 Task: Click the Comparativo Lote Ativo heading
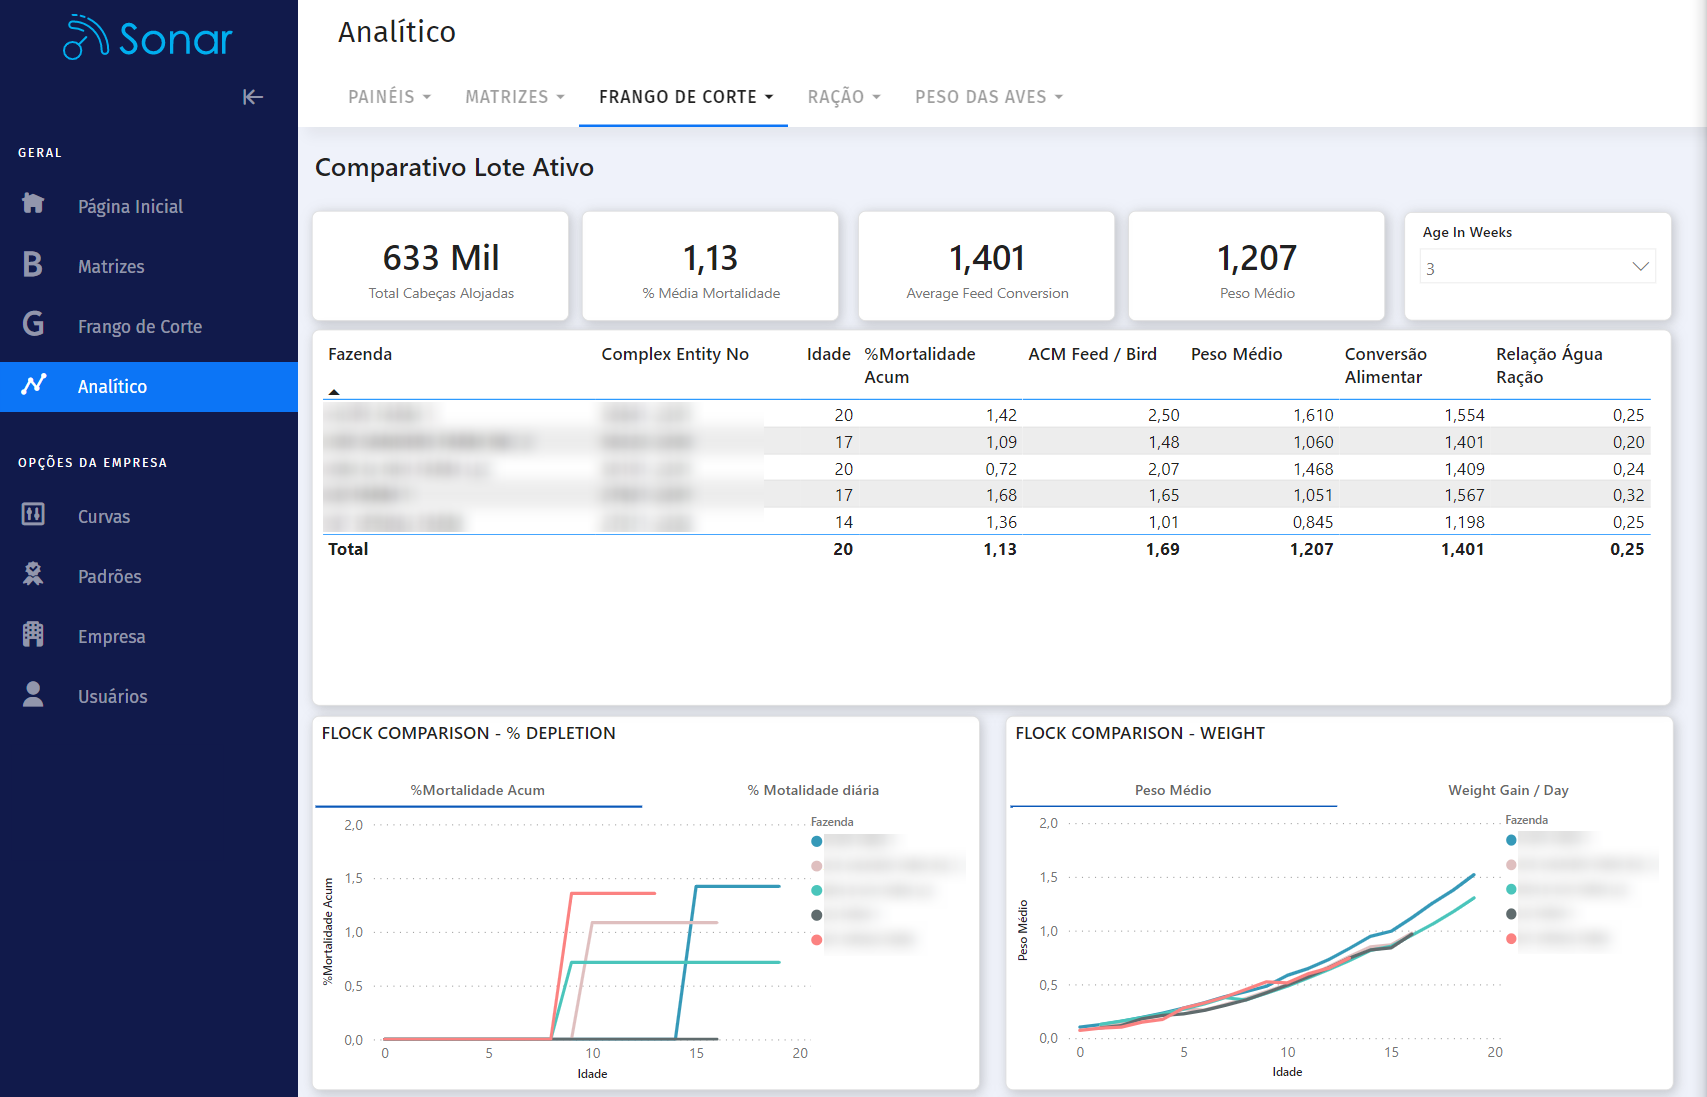click(454, 167)
